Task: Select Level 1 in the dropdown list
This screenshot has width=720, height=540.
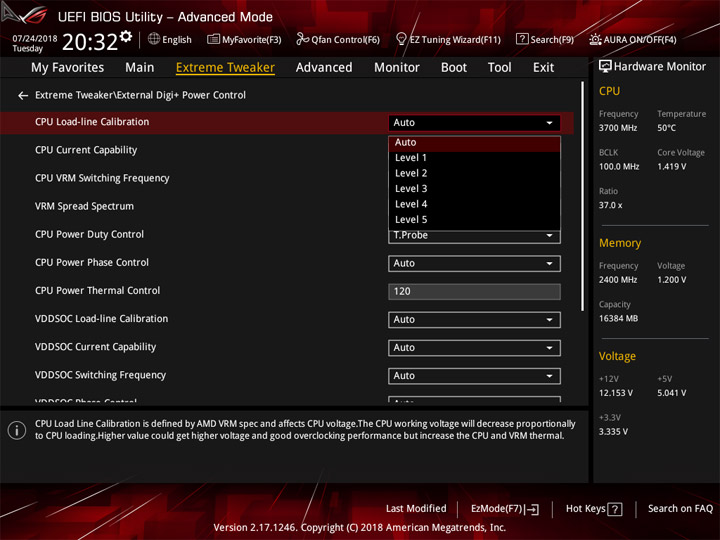Action: (x=474, y=158)
